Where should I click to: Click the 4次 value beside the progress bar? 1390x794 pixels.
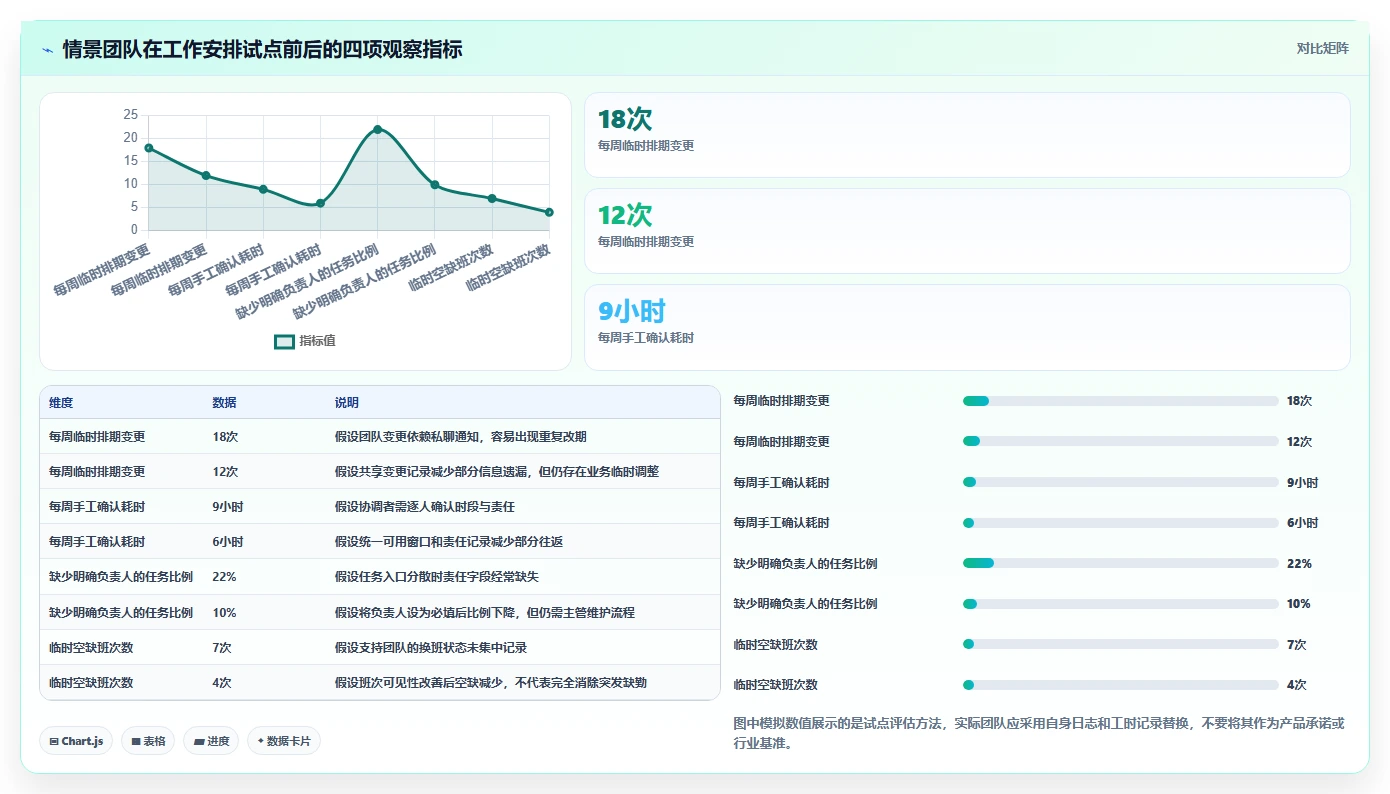pos(1297,685)
